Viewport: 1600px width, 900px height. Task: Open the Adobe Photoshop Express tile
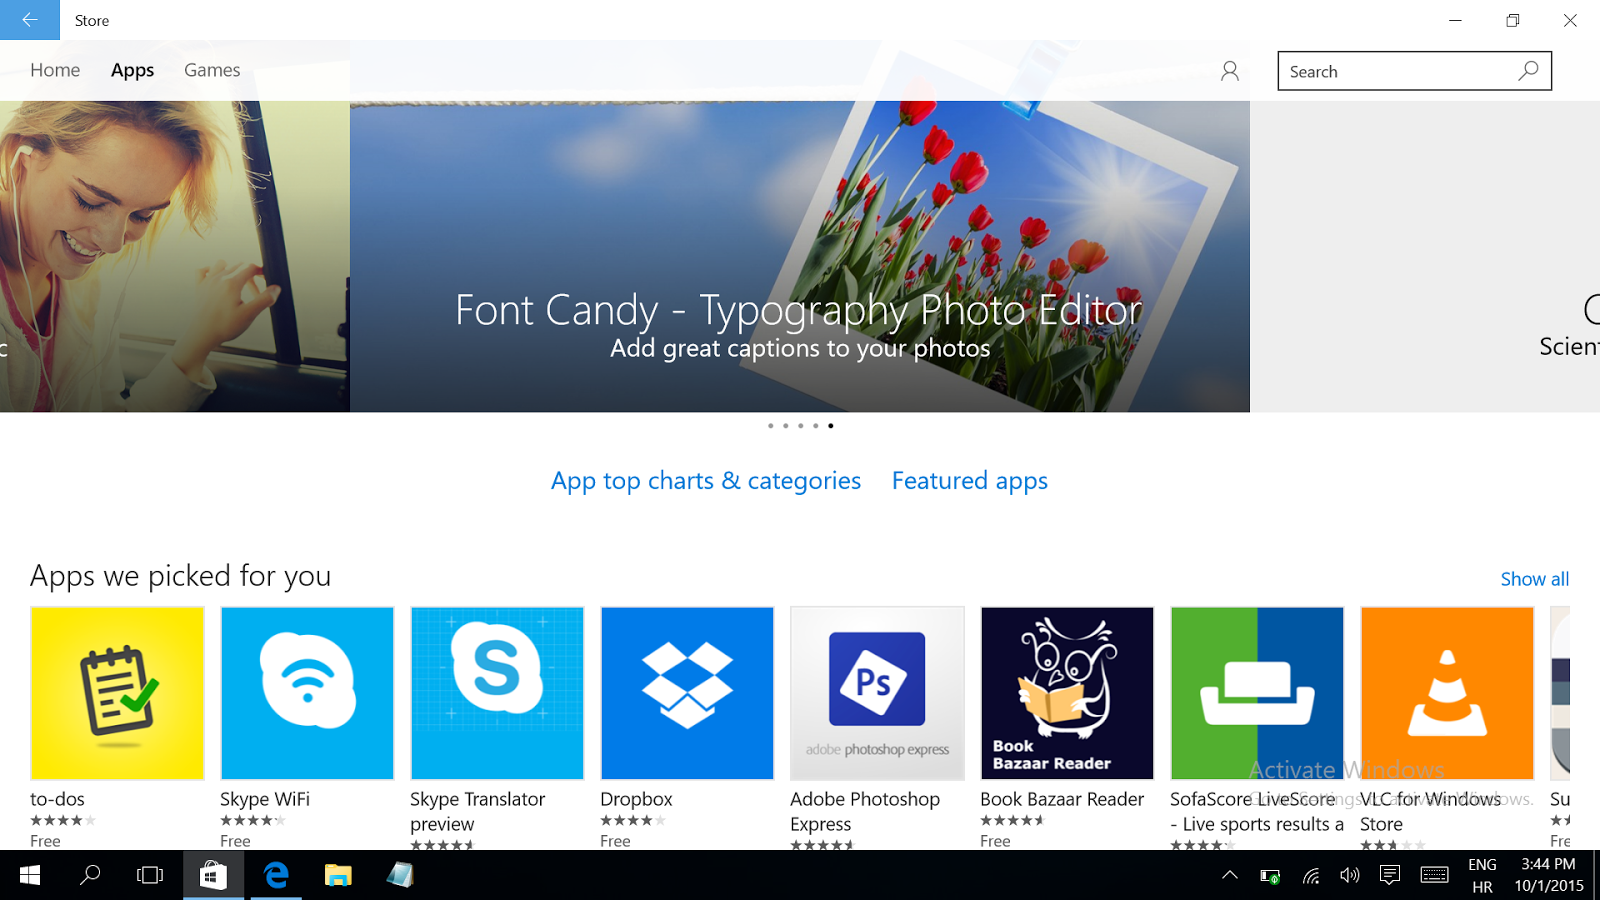877,693
